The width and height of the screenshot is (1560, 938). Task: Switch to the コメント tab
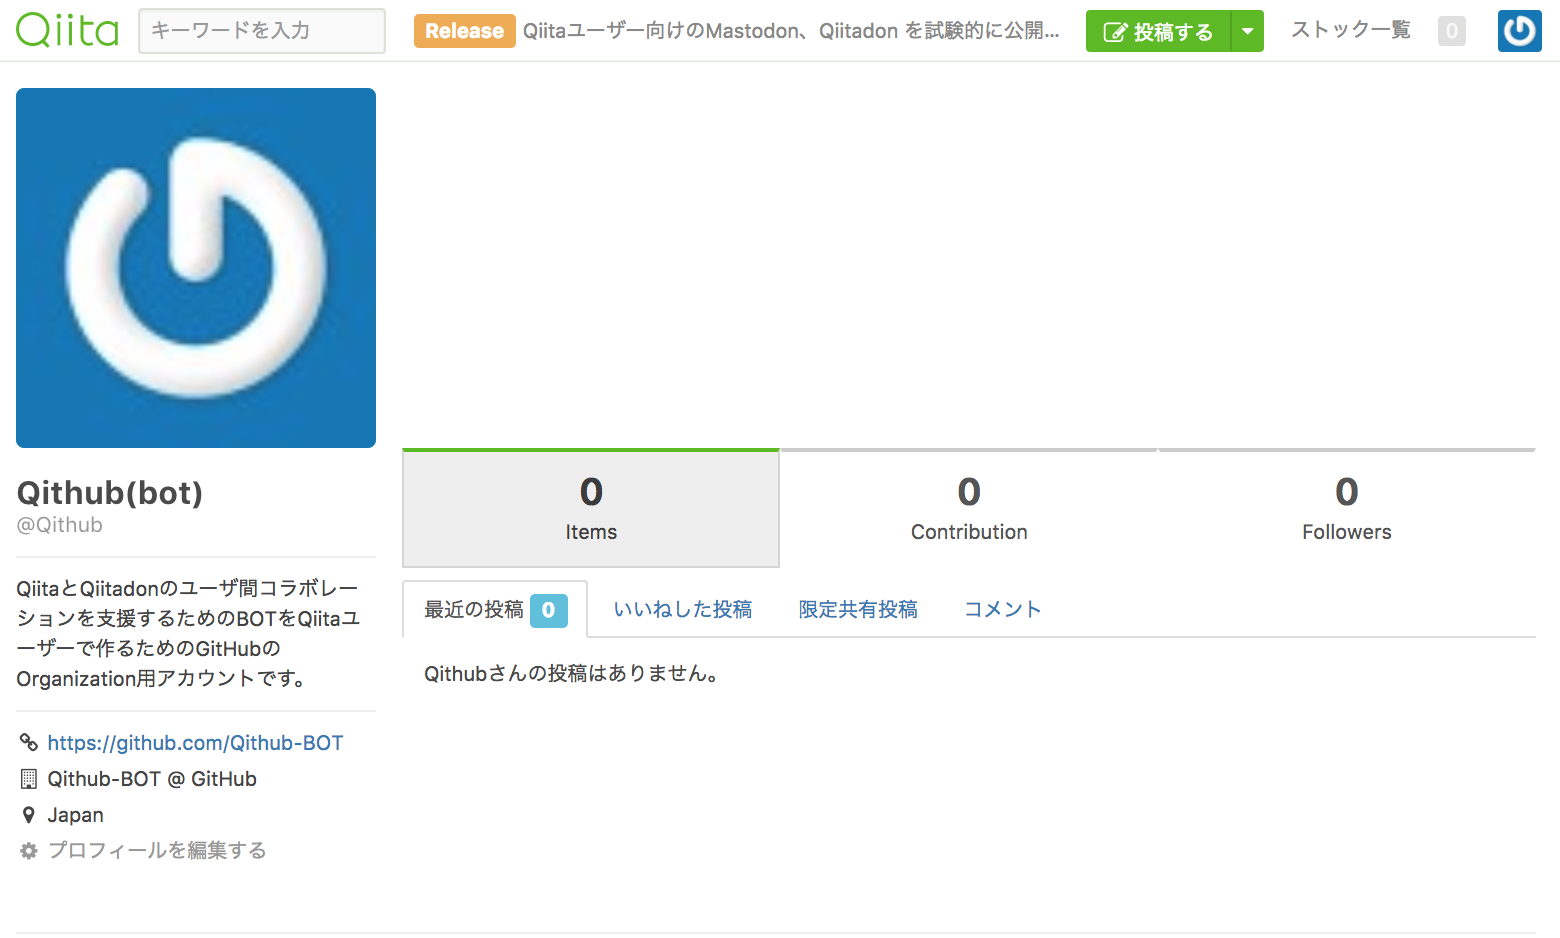(1002, 609)
